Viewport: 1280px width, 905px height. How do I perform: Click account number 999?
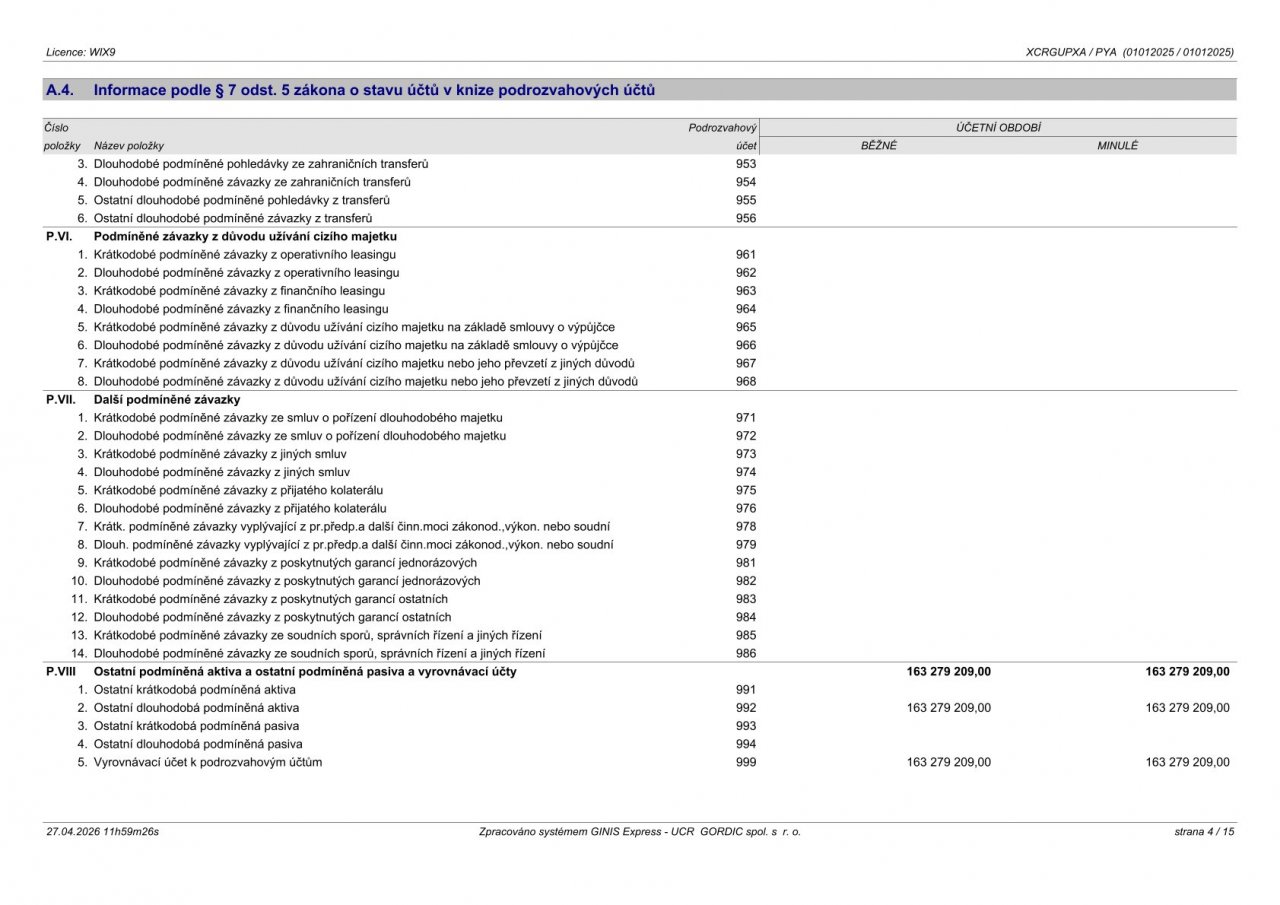click(x=746, y=762)
